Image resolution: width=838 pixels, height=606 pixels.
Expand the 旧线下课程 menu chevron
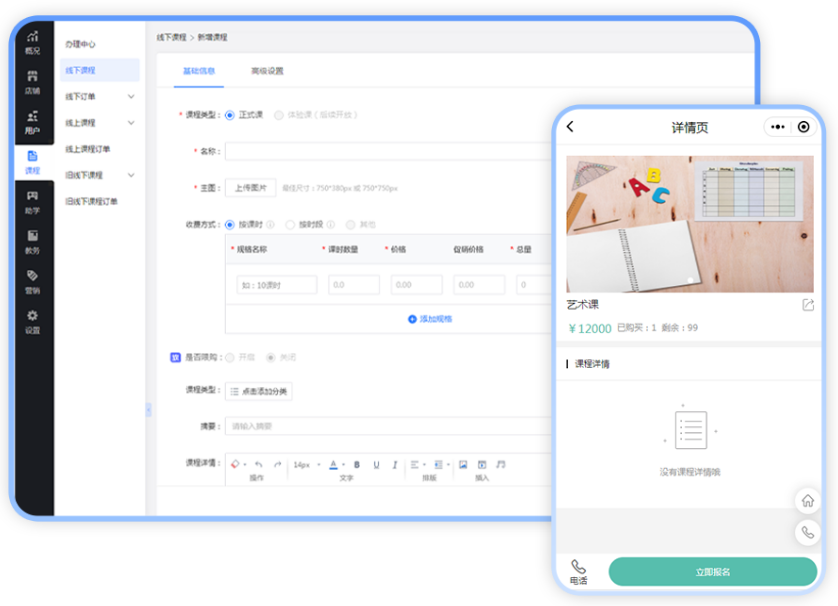[131, 175]
